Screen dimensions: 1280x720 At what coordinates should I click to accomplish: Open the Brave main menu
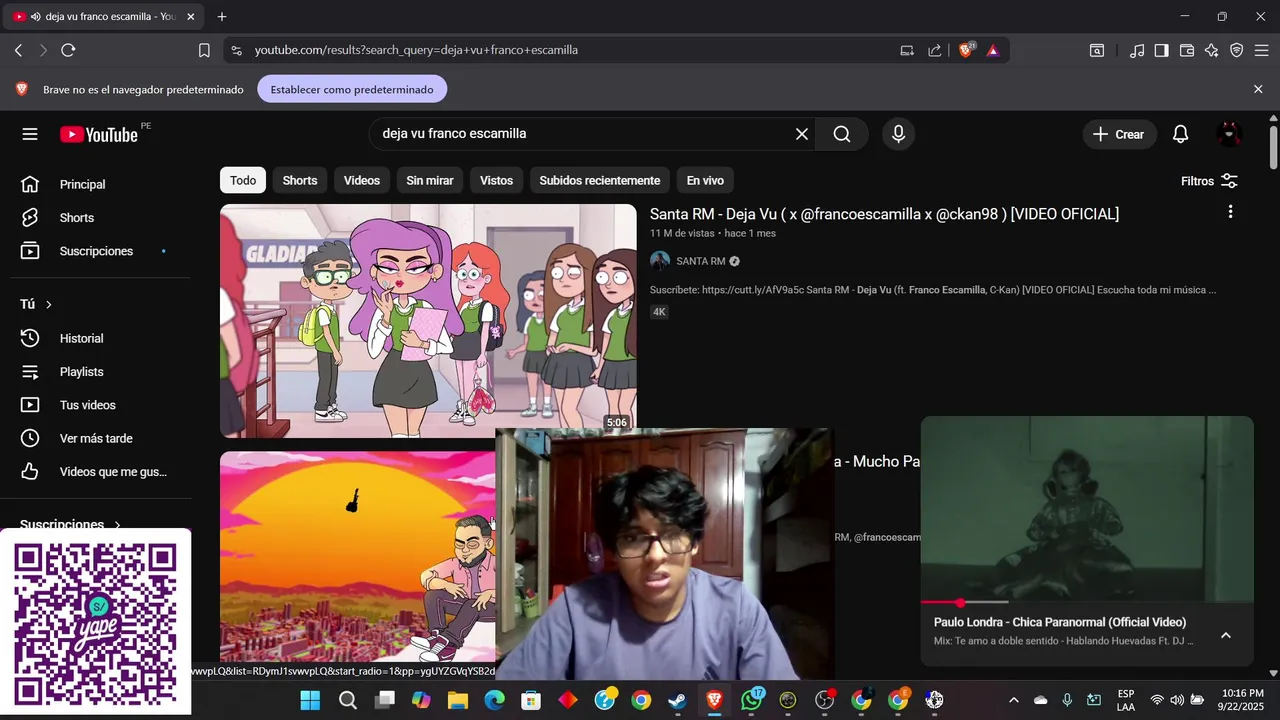(x=1261, y=50)
